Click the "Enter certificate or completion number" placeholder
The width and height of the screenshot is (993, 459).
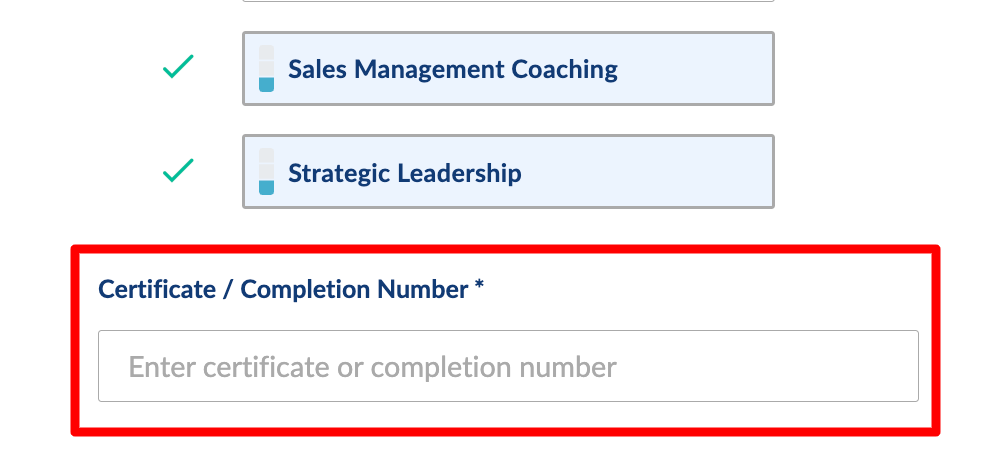372,367
